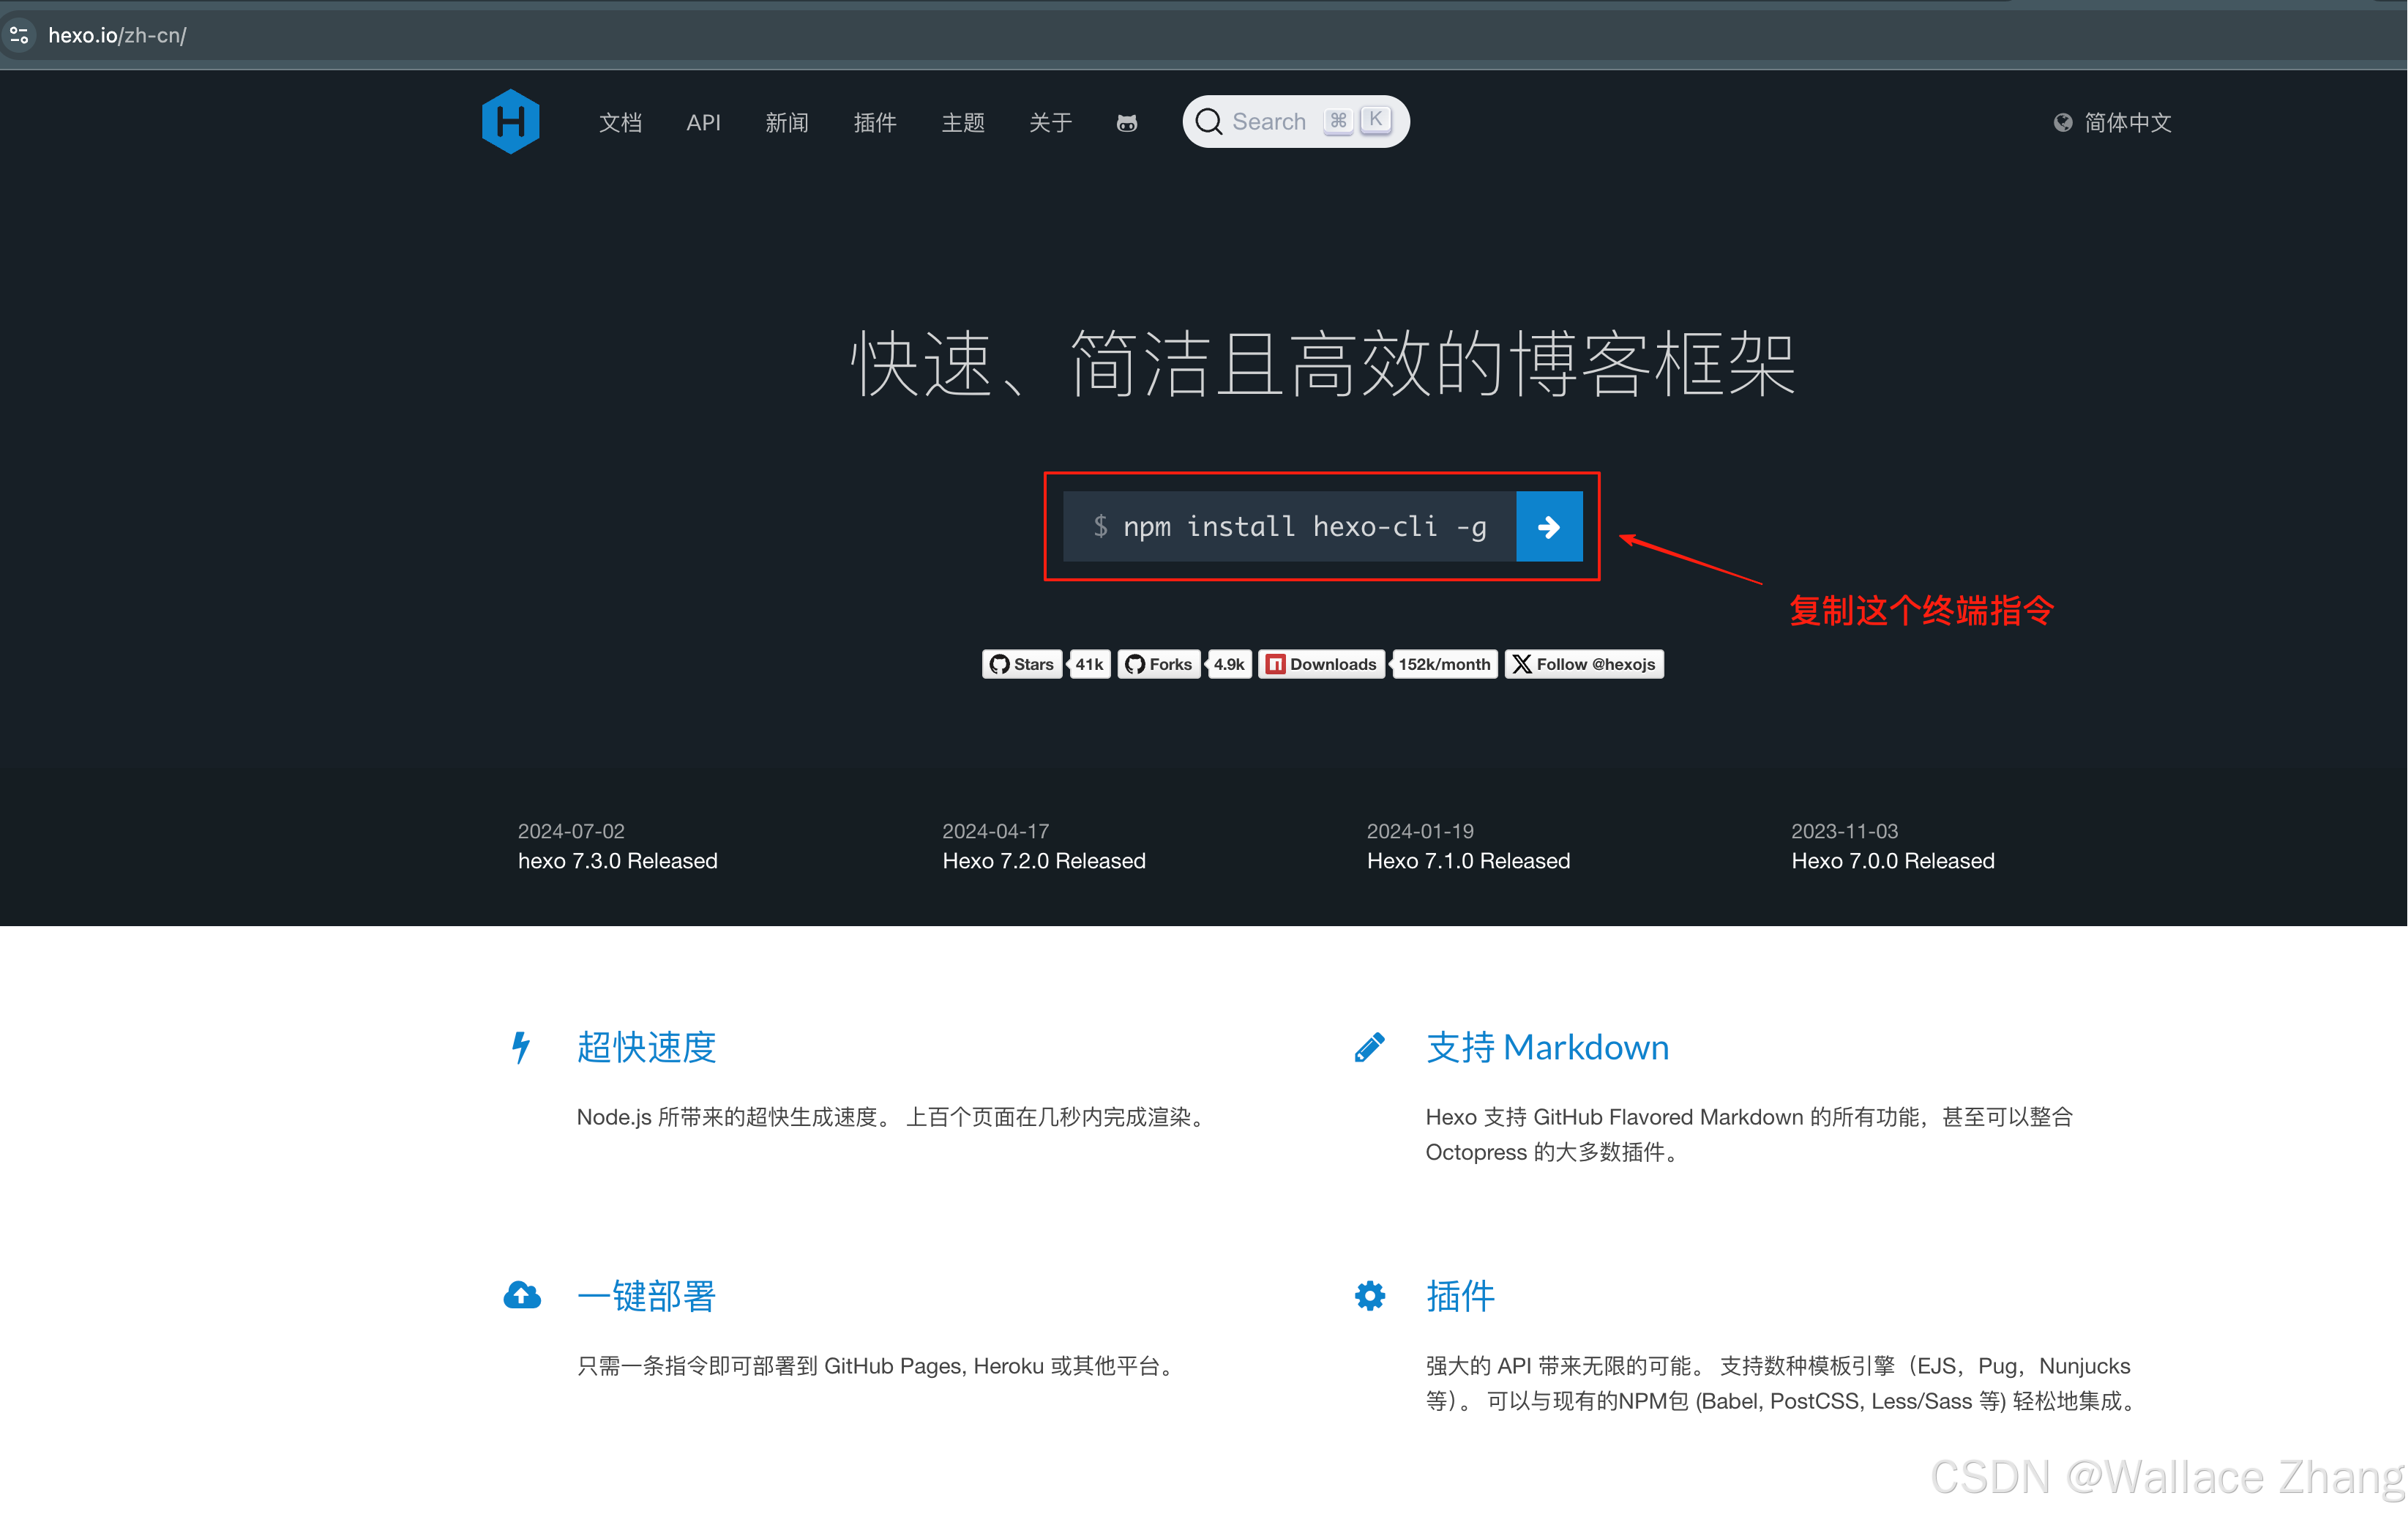This screenshot has width=2408, height=1517.
Task: Open the 文档 docs menu item
Action: 620,123
